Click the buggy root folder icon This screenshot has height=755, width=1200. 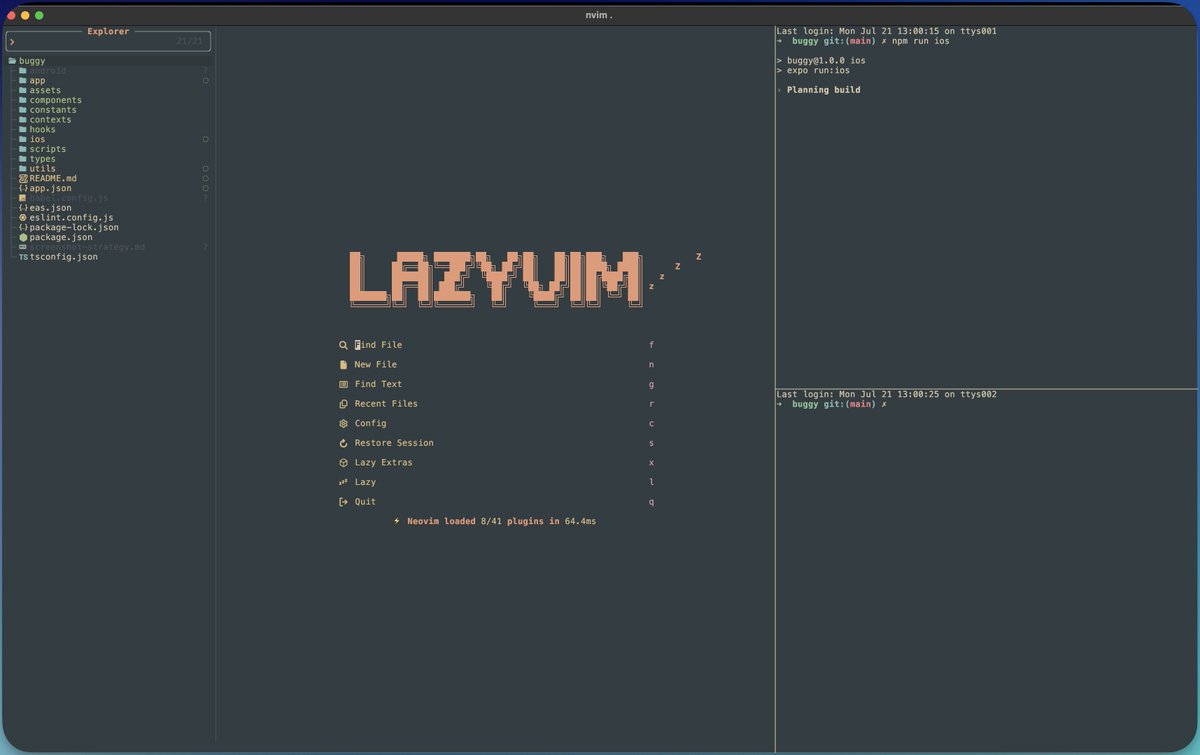click(x=12, y=61)
